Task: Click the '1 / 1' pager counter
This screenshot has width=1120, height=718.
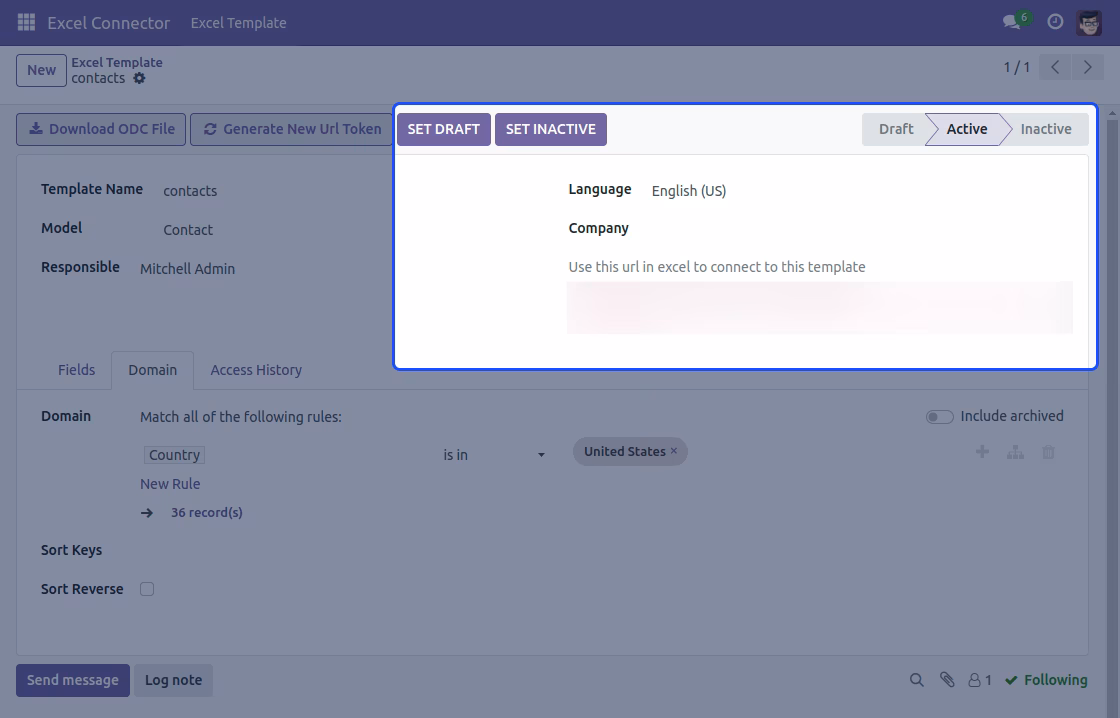Action: tap(1016, 68)
